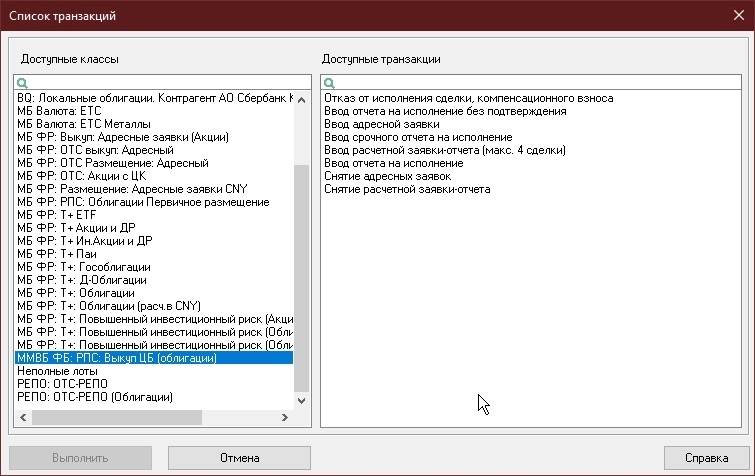The width and height of the screenshot is (755, 476).
Task: Choose Снятие расчетной заявки-отчета transaction
Action: (x=407, y=189)
